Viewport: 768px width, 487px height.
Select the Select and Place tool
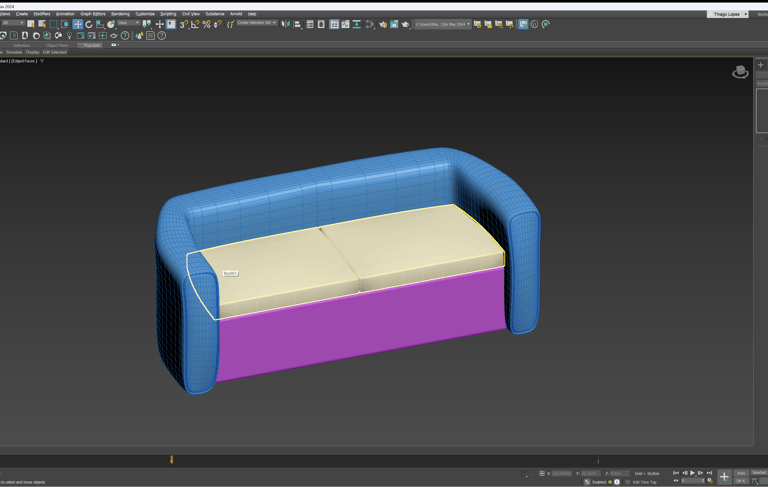pos(111,24)
